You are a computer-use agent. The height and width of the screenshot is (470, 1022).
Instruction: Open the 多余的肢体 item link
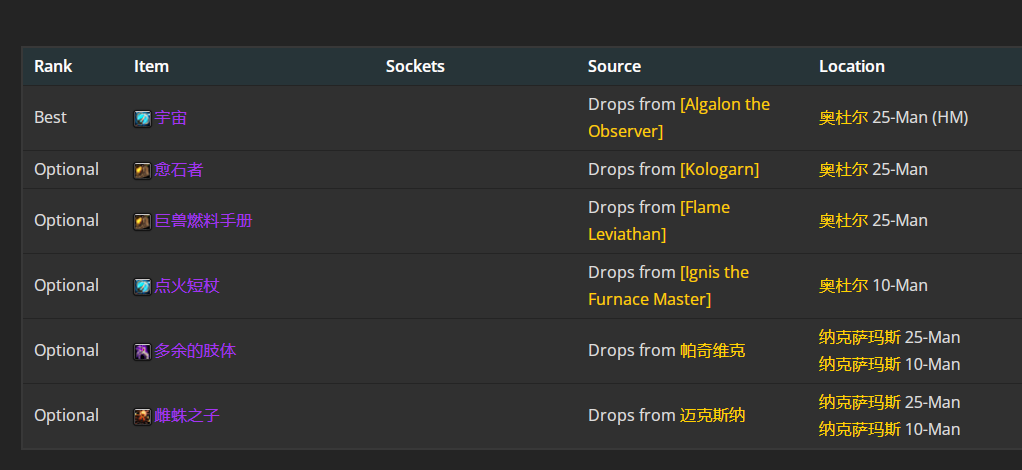click(196, 351)
